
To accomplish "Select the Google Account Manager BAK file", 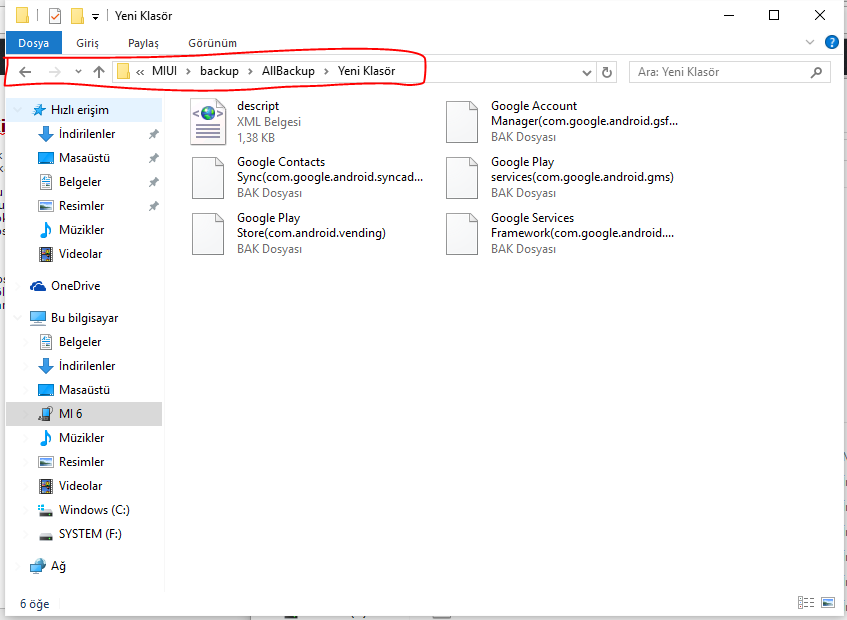I will 562,122.
